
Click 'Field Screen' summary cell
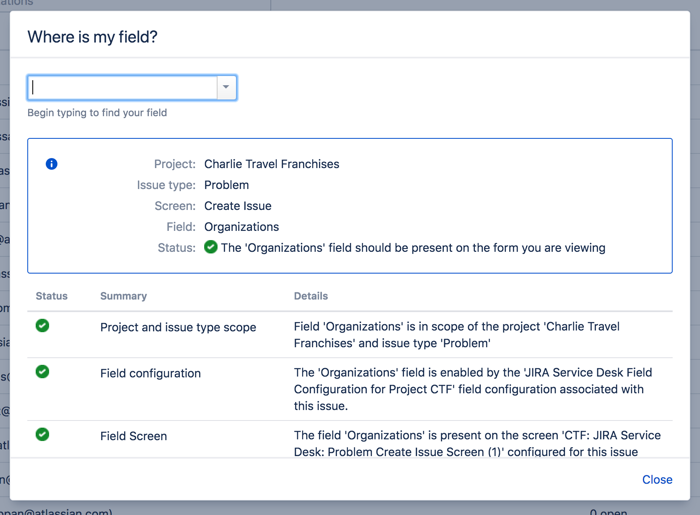133,436
